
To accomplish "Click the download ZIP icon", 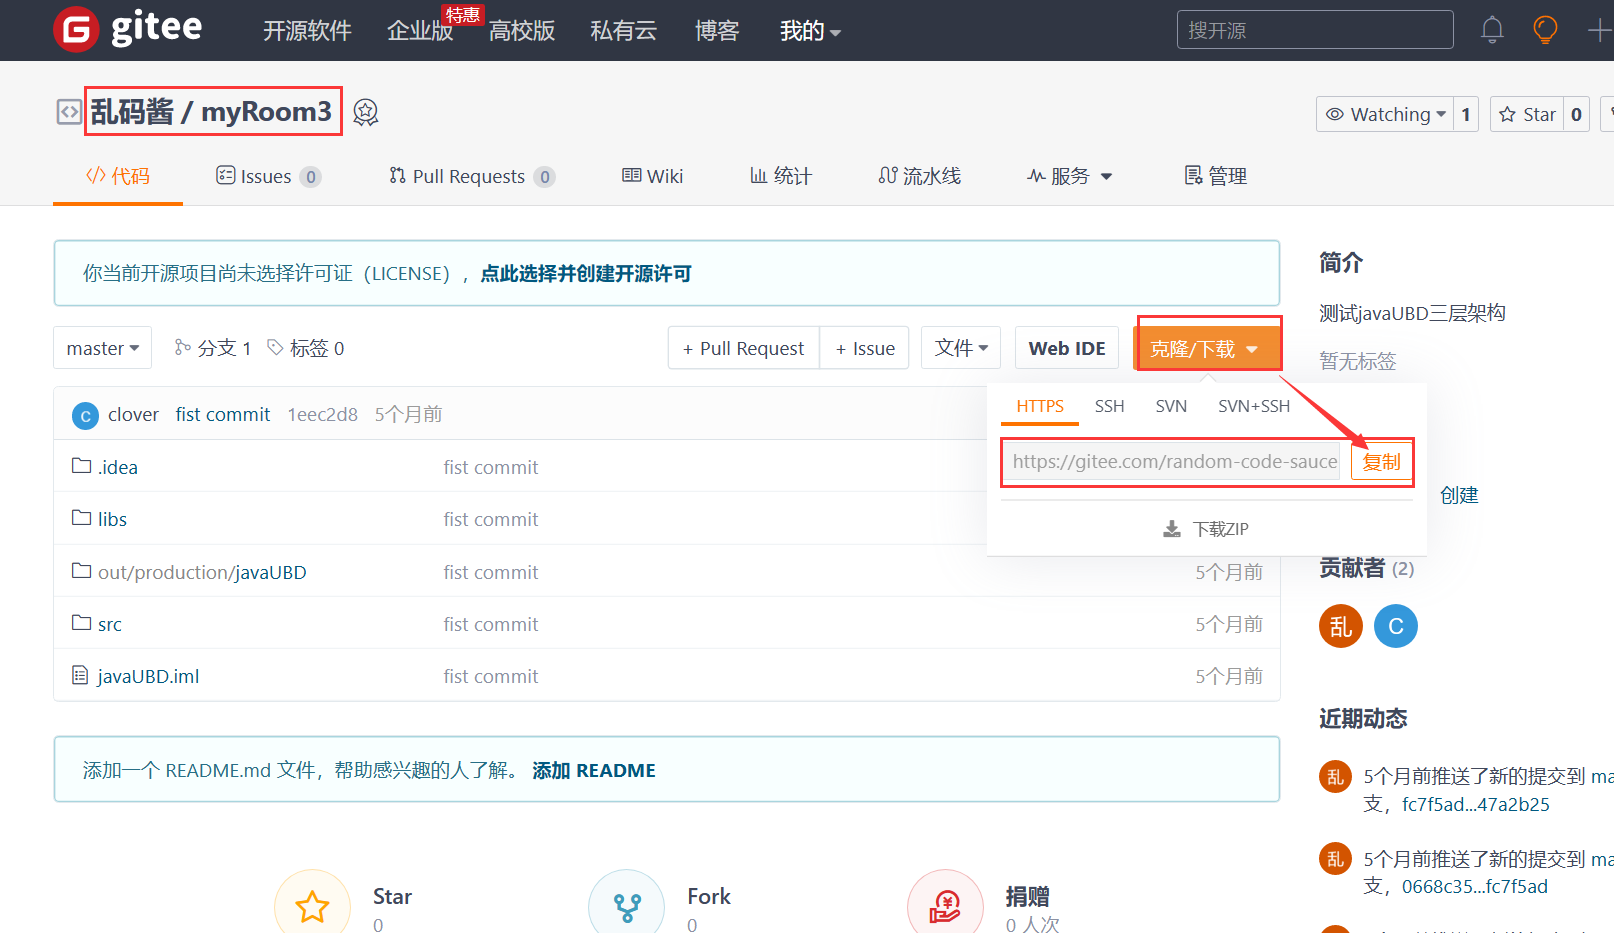I will [x=1172, y=529].
